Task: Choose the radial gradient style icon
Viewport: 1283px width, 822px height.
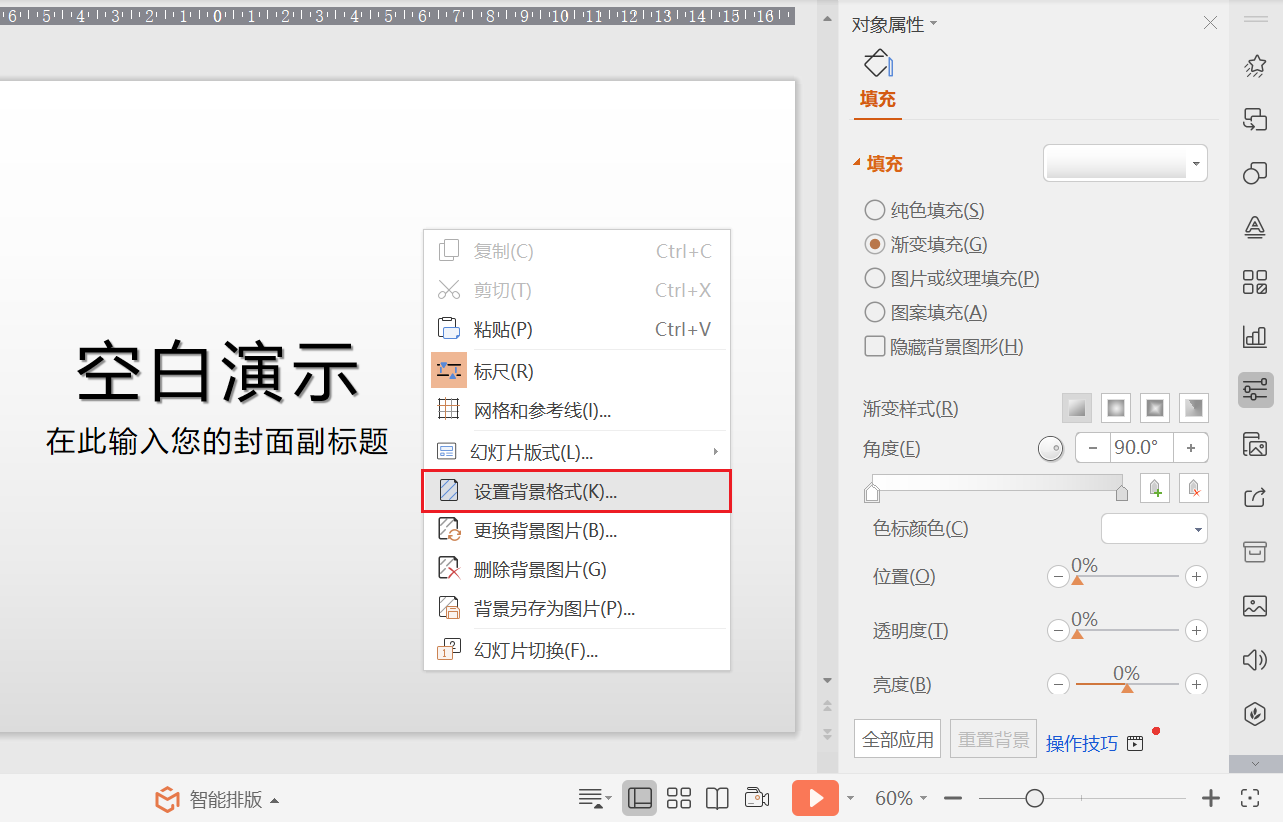Action: click(x=1116, y=408)
